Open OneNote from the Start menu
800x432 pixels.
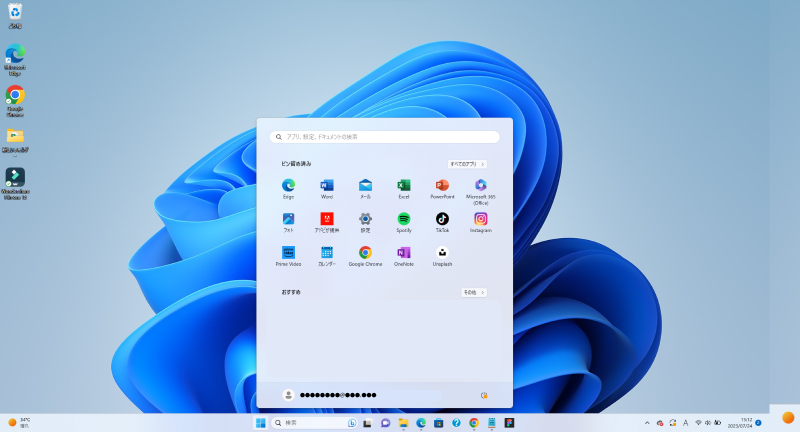click(404, 257)
